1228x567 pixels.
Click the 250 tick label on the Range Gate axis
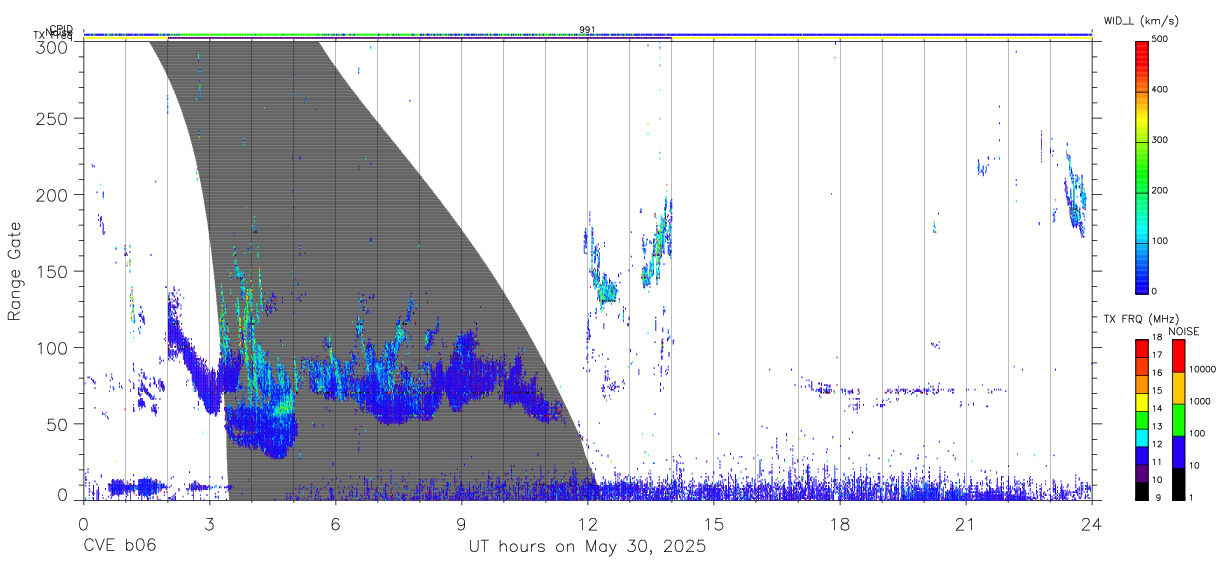coord(54,118)
